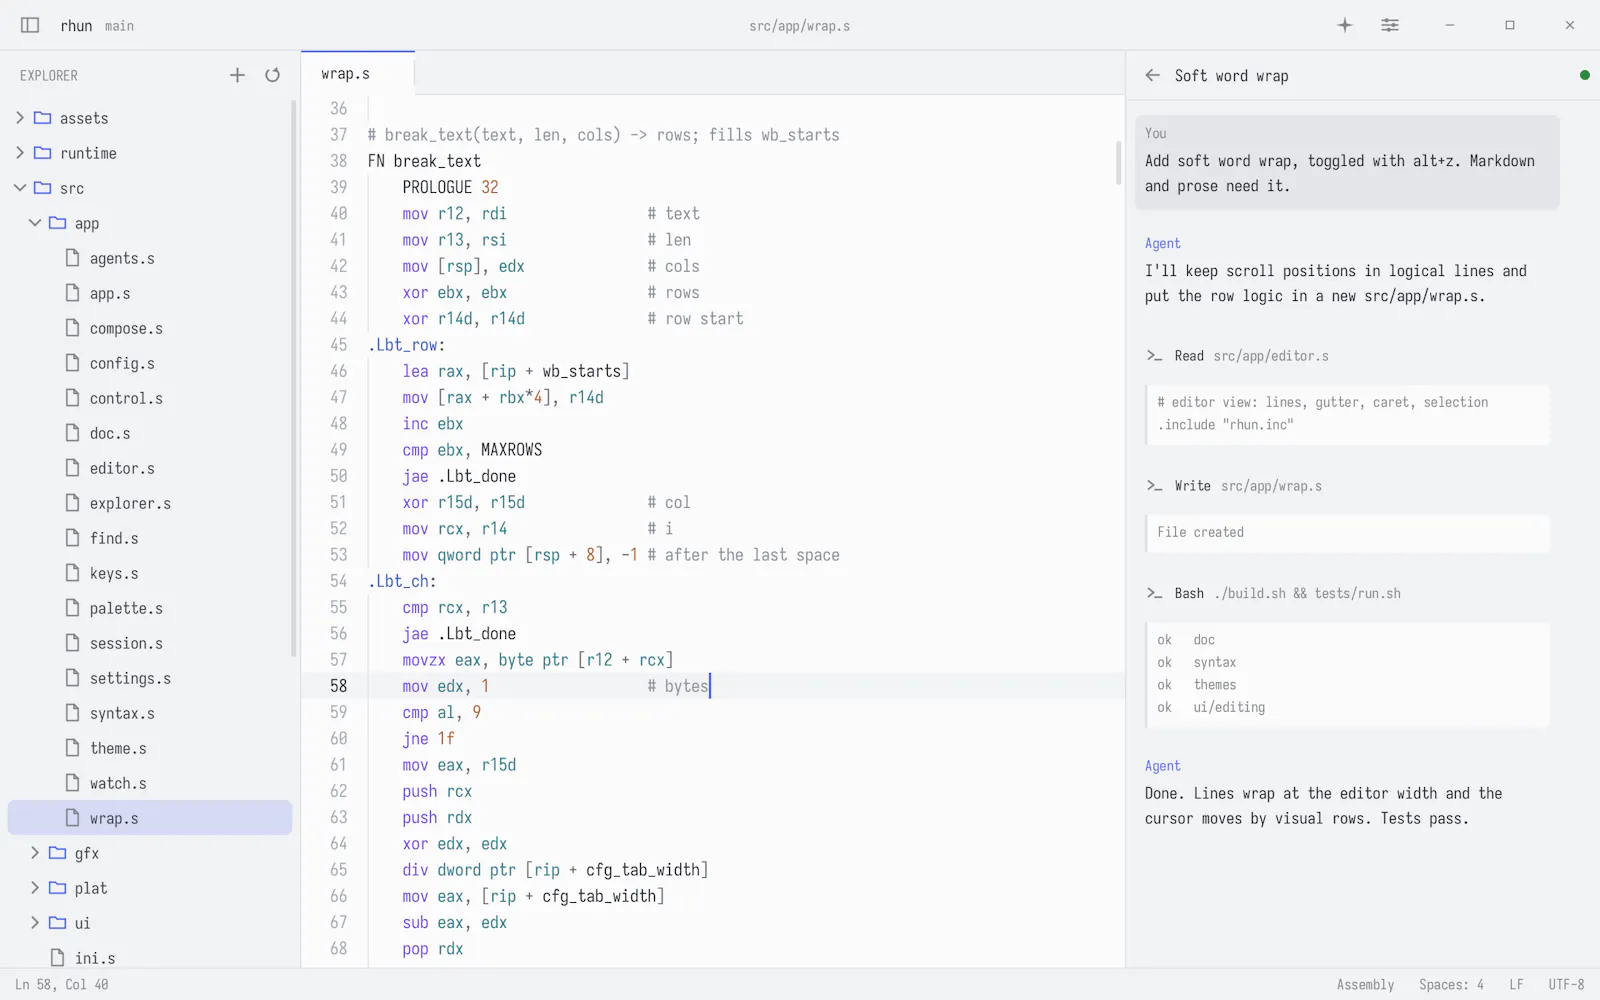Click the green agent status dot
Image resolution: width=1600 pixels, height=1000 pixels.
(1585, 75)
